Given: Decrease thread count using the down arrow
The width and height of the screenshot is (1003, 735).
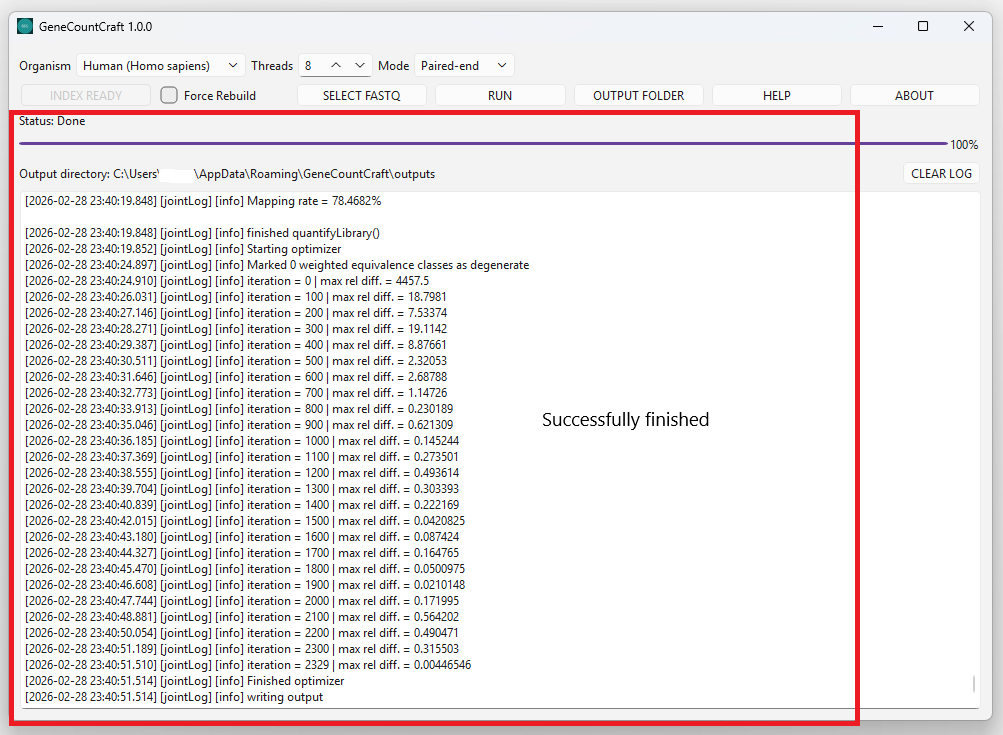Looking at the screenshot, I should (360, 65).
